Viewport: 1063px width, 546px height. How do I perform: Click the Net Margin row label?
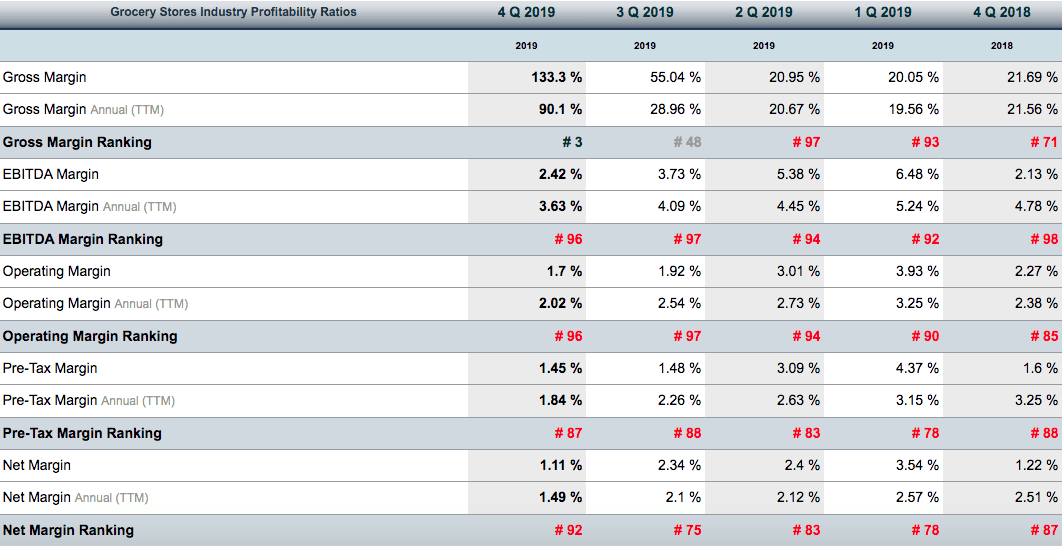pos(37,465)
